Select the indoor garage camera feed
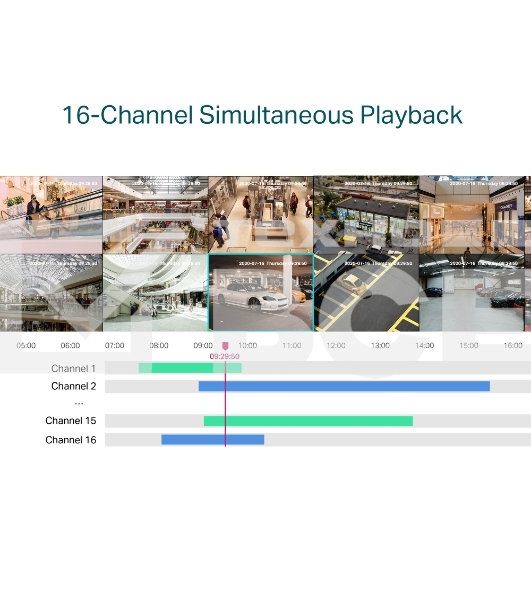531x600 pixels. [472, 293]
